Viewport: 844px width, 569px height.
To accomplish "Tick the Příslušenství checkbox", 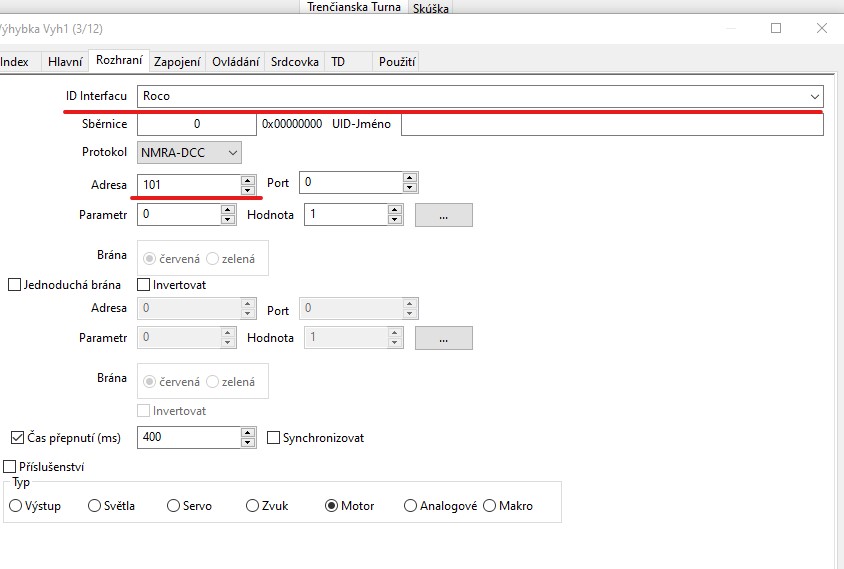I will coord(11,467).
